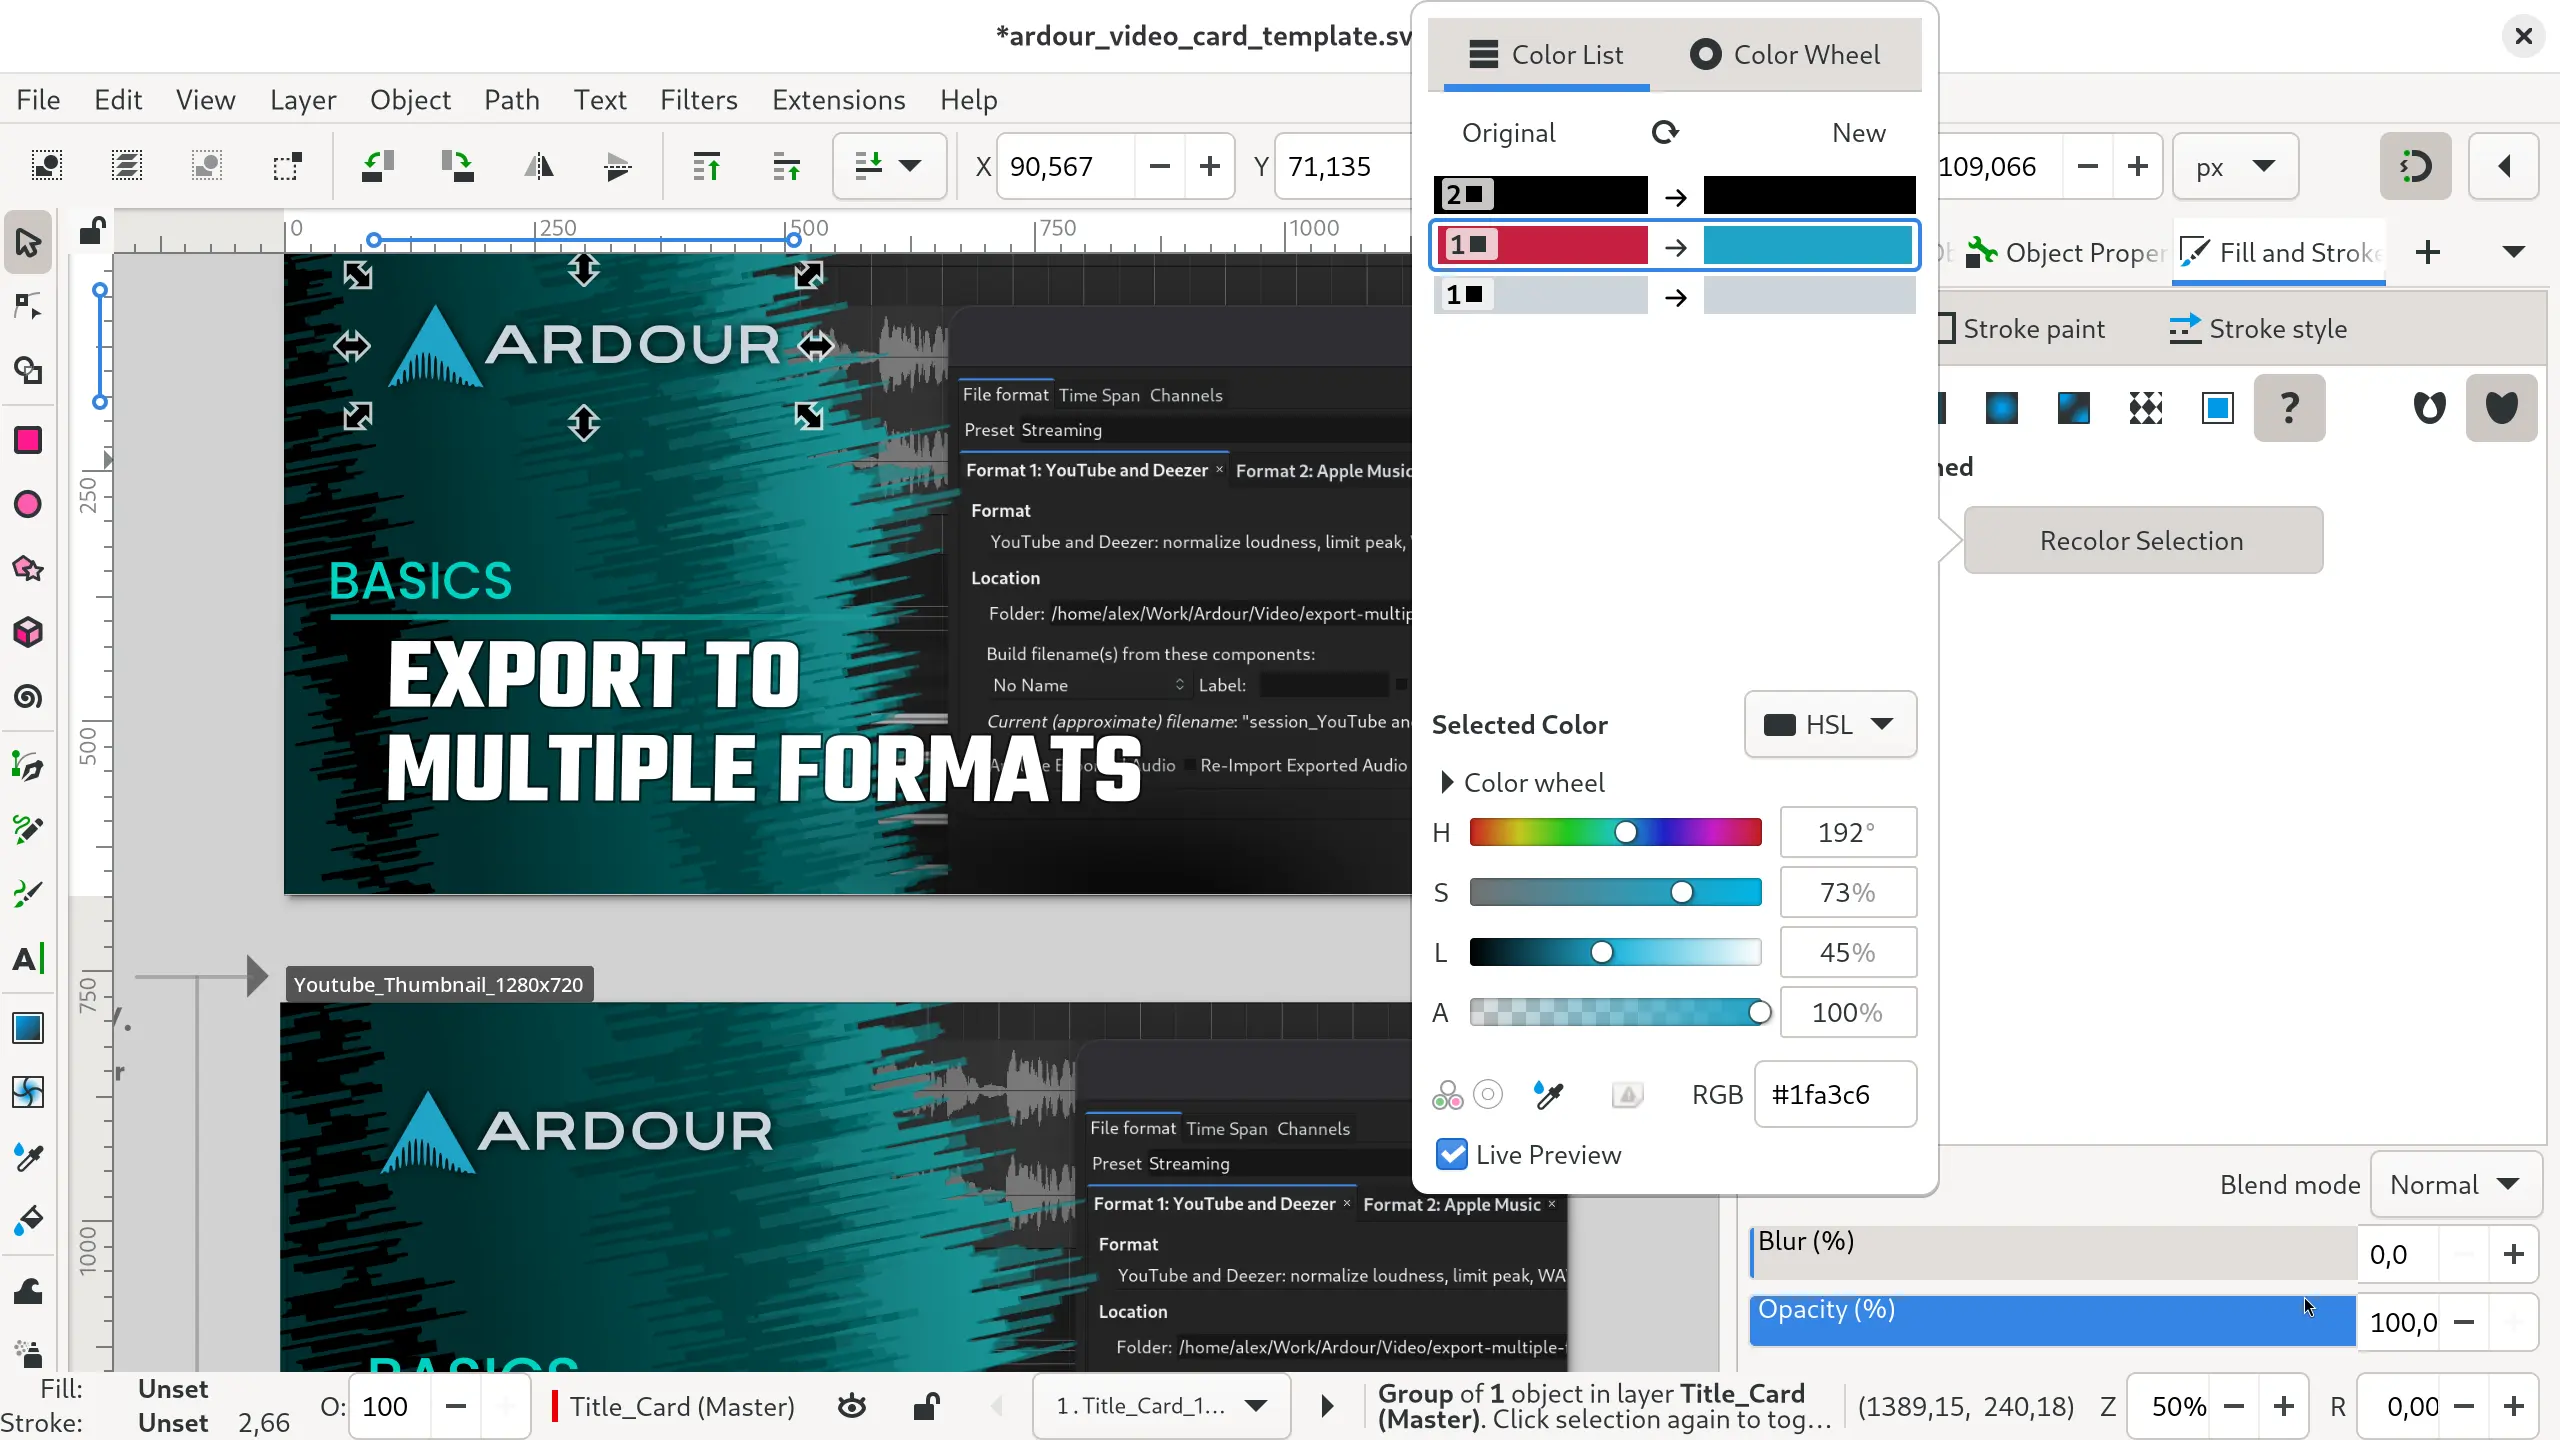Select the Rectangle tool
Screen dimensions: 2560x1440
click(28, 441)
